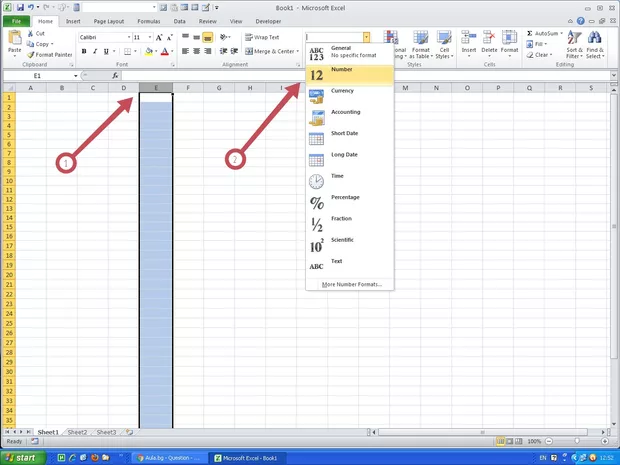
Task: Click the horizontal scrollbar thumb
Action: 482,432
